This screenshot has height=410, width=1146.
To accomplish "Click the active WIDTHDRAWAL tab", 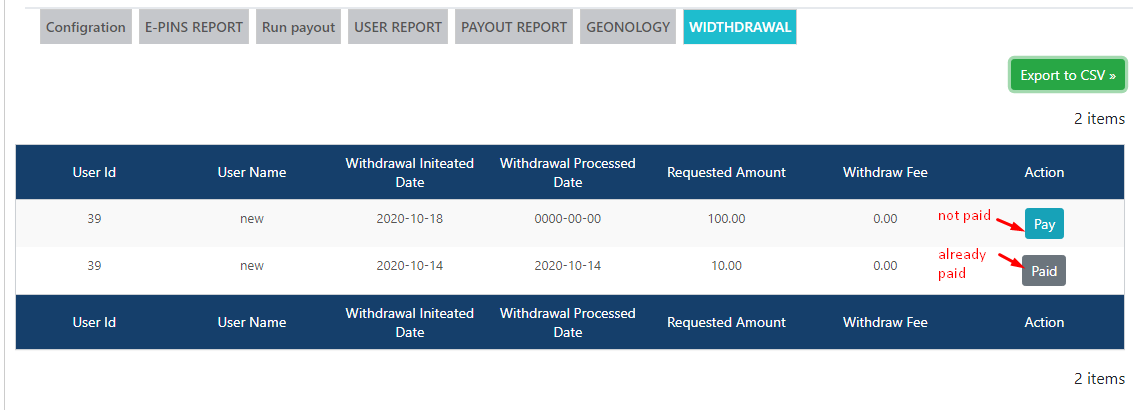I will point(740,27).
